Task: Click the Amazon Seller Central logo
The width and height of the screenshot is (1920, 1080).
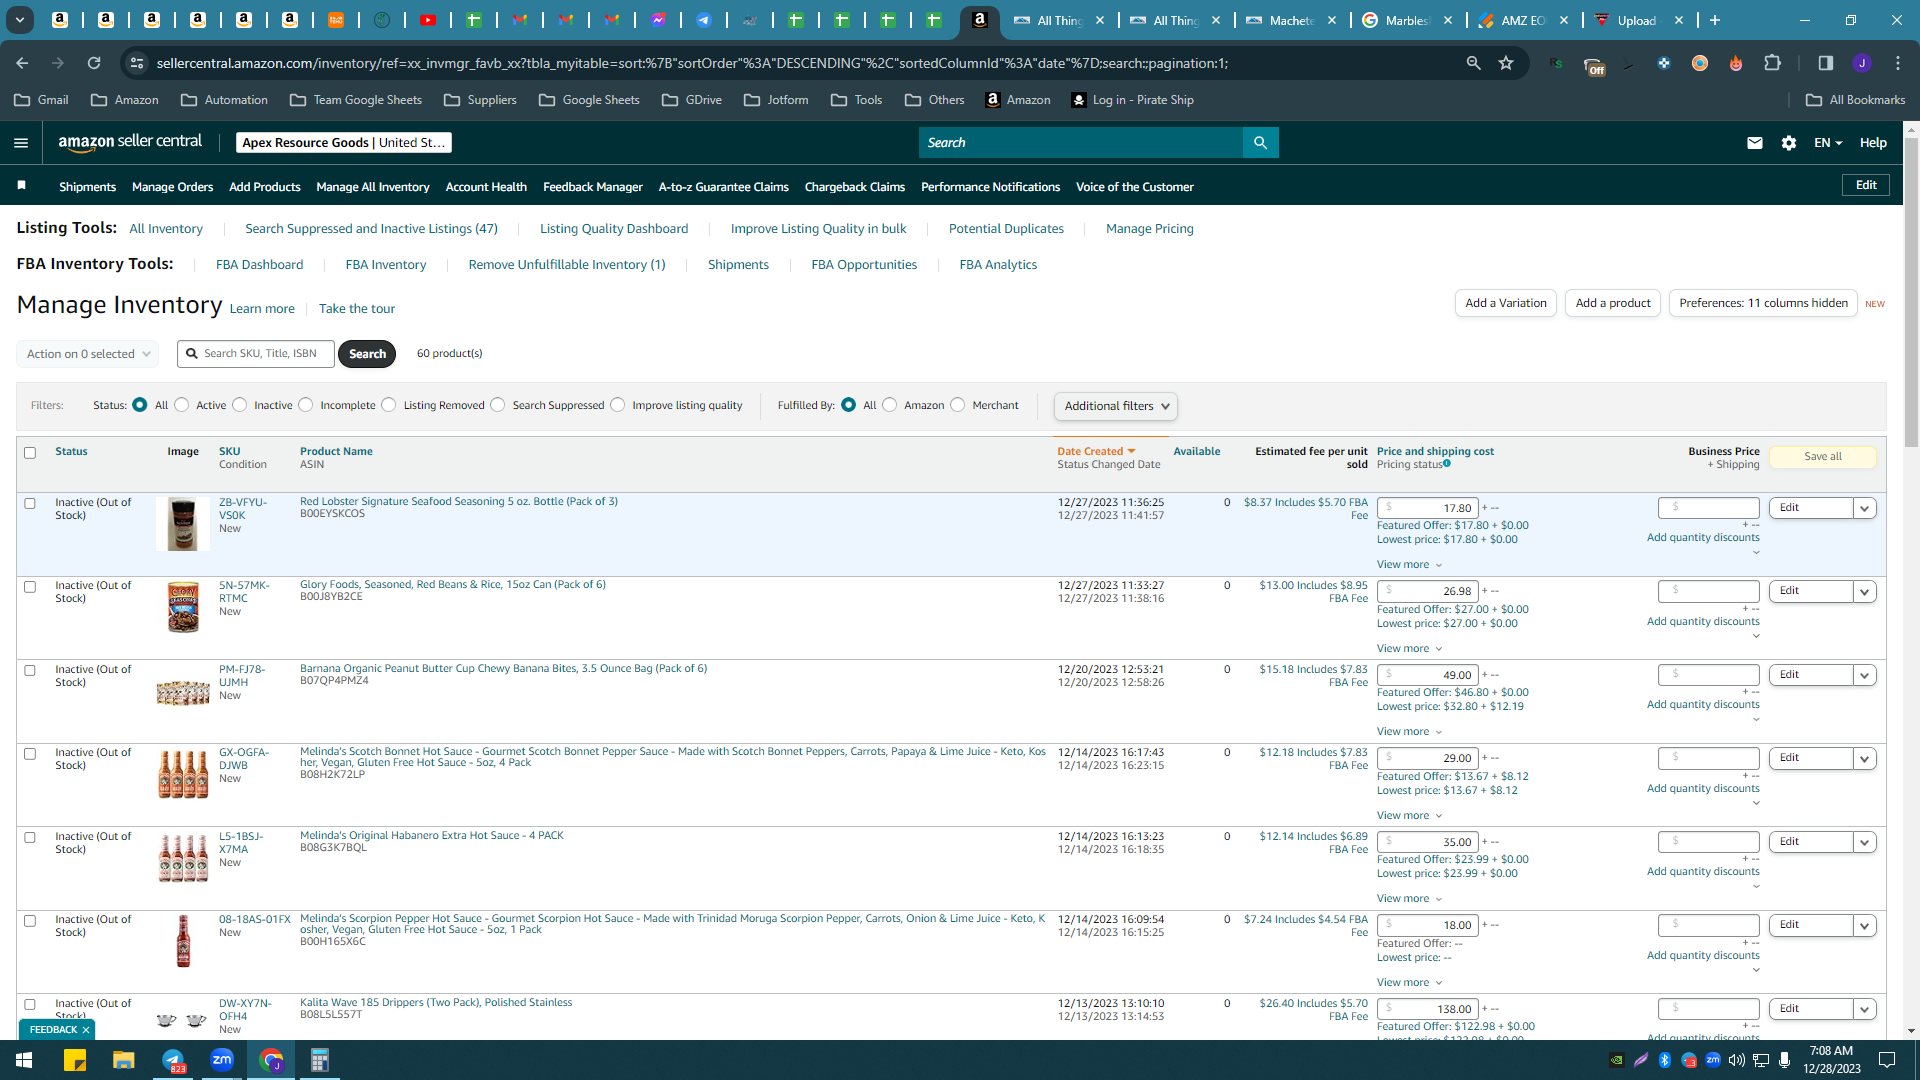Action: click(130, 142)
